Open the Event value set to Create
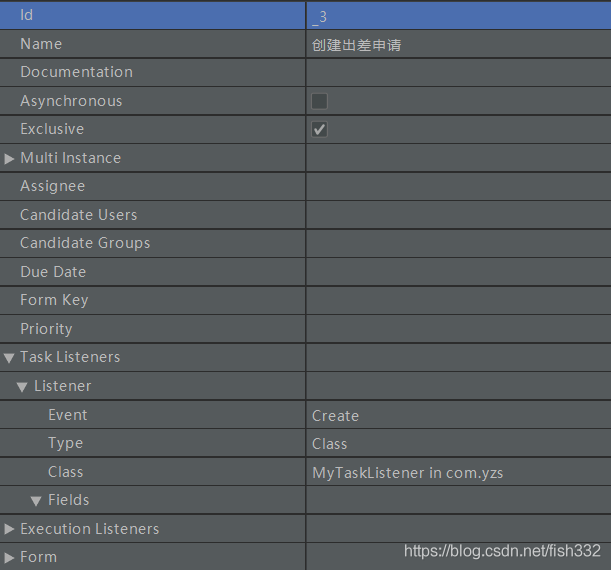Viewport: 611px width, 570px height. [x=458, y=415]
